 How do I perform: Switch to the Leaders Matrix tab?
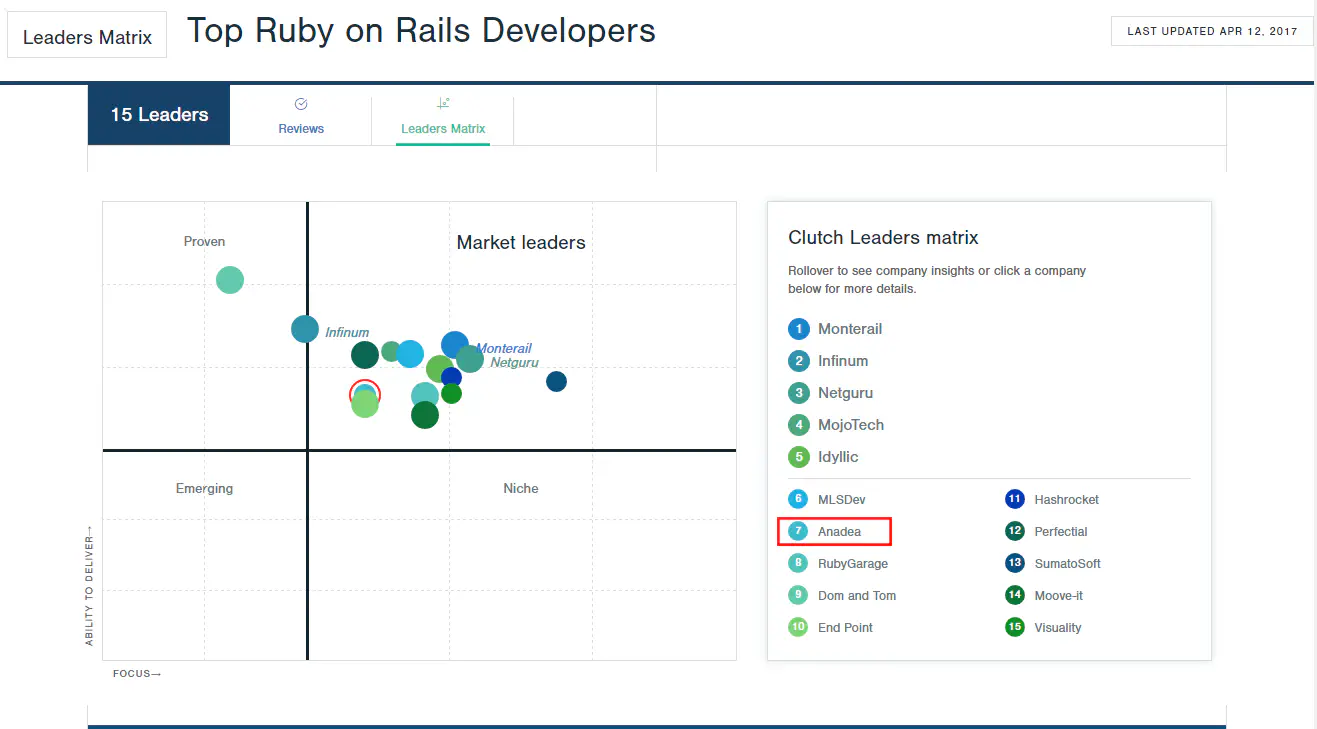point(442,128)
